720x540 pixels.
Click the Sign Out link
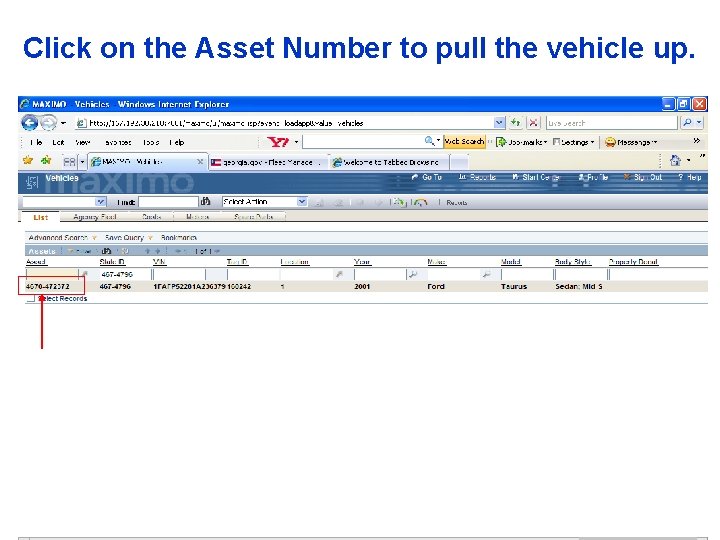pyautogui.click(x=643, y=177)
